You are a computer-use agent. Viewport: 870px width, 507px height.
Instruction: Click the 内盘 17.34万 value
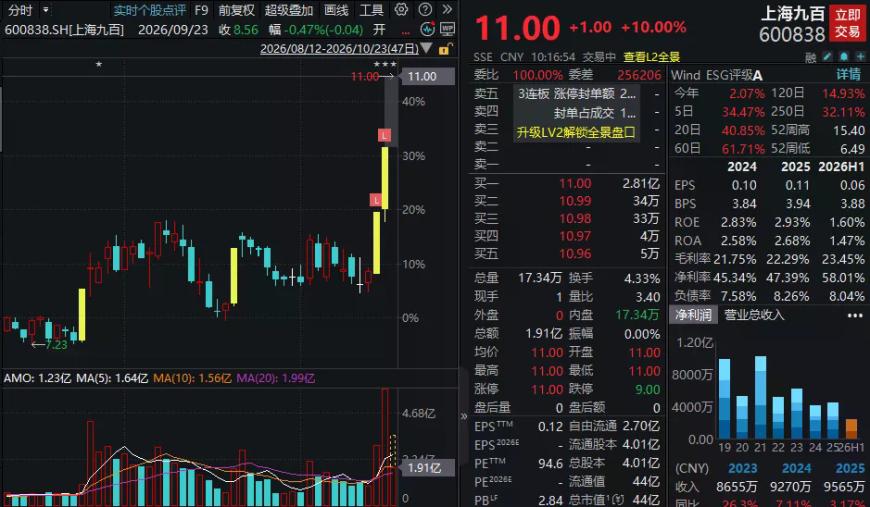pos(638,315)
